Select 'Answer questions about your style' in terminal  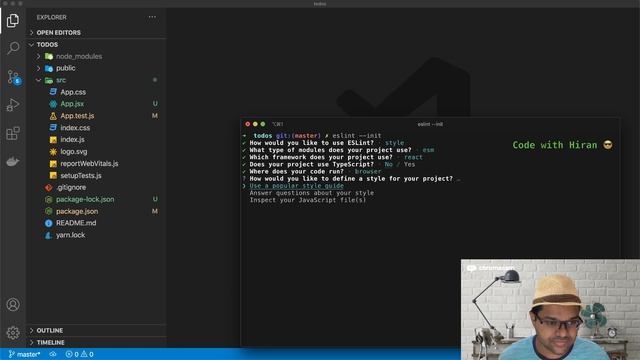(311, 193)
